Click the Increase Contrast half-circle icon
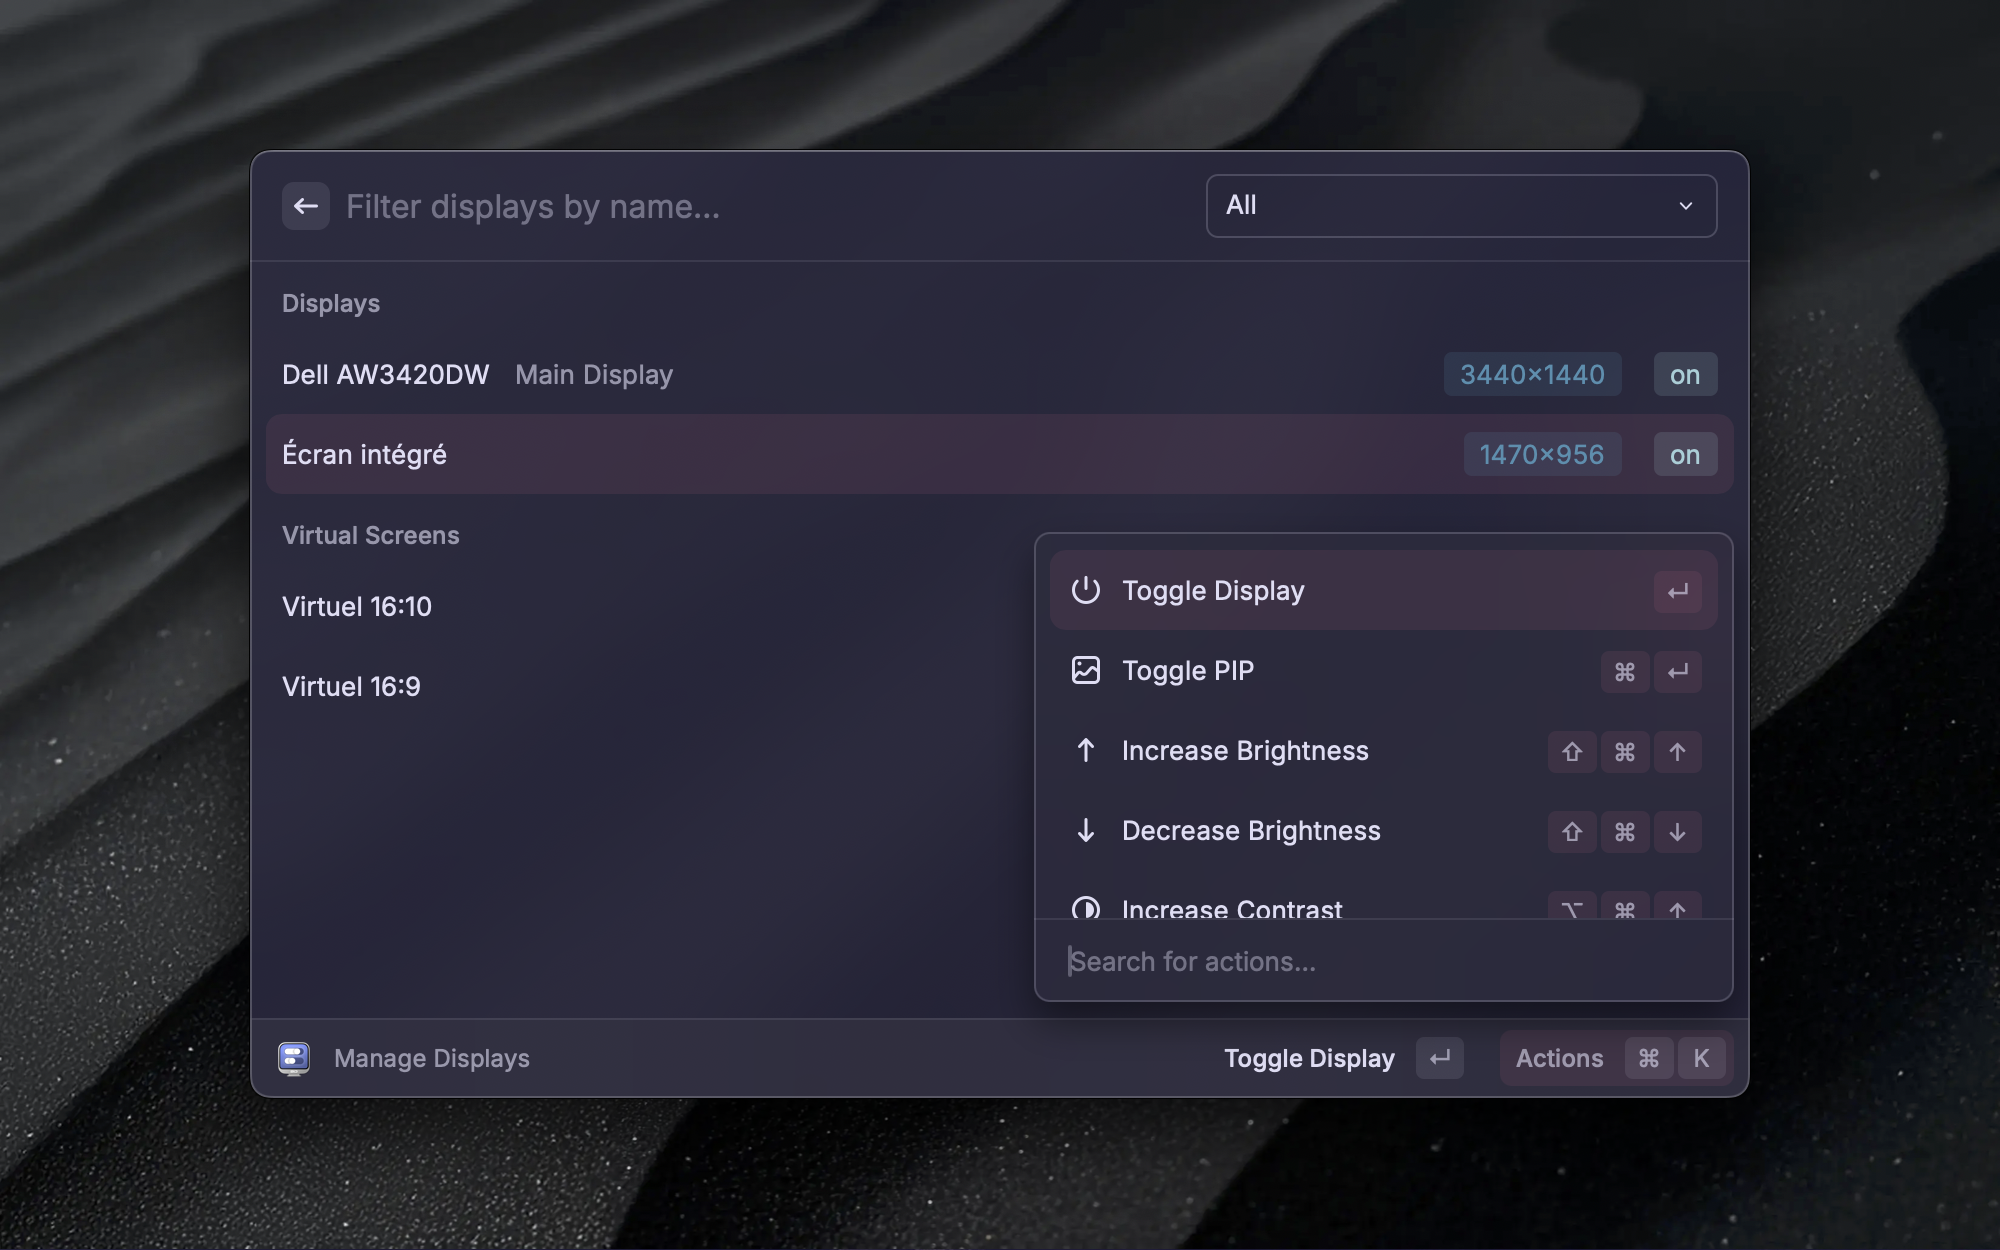The height and width of the screenshot is (1250, 2000). point(1085,908)
